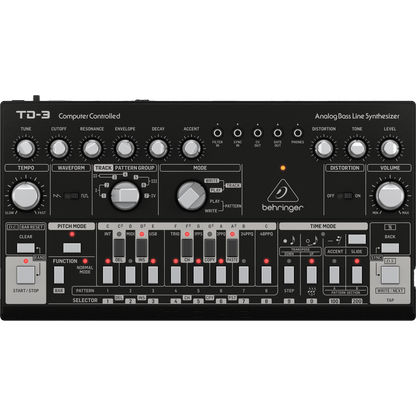
Task: Hit the START/STOP button
Action: (x=26, y=275)
